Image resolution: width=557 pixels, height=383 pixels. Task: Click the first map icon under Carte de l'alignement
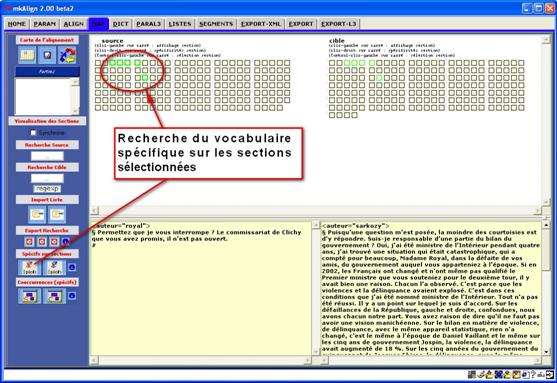point(27,55)
